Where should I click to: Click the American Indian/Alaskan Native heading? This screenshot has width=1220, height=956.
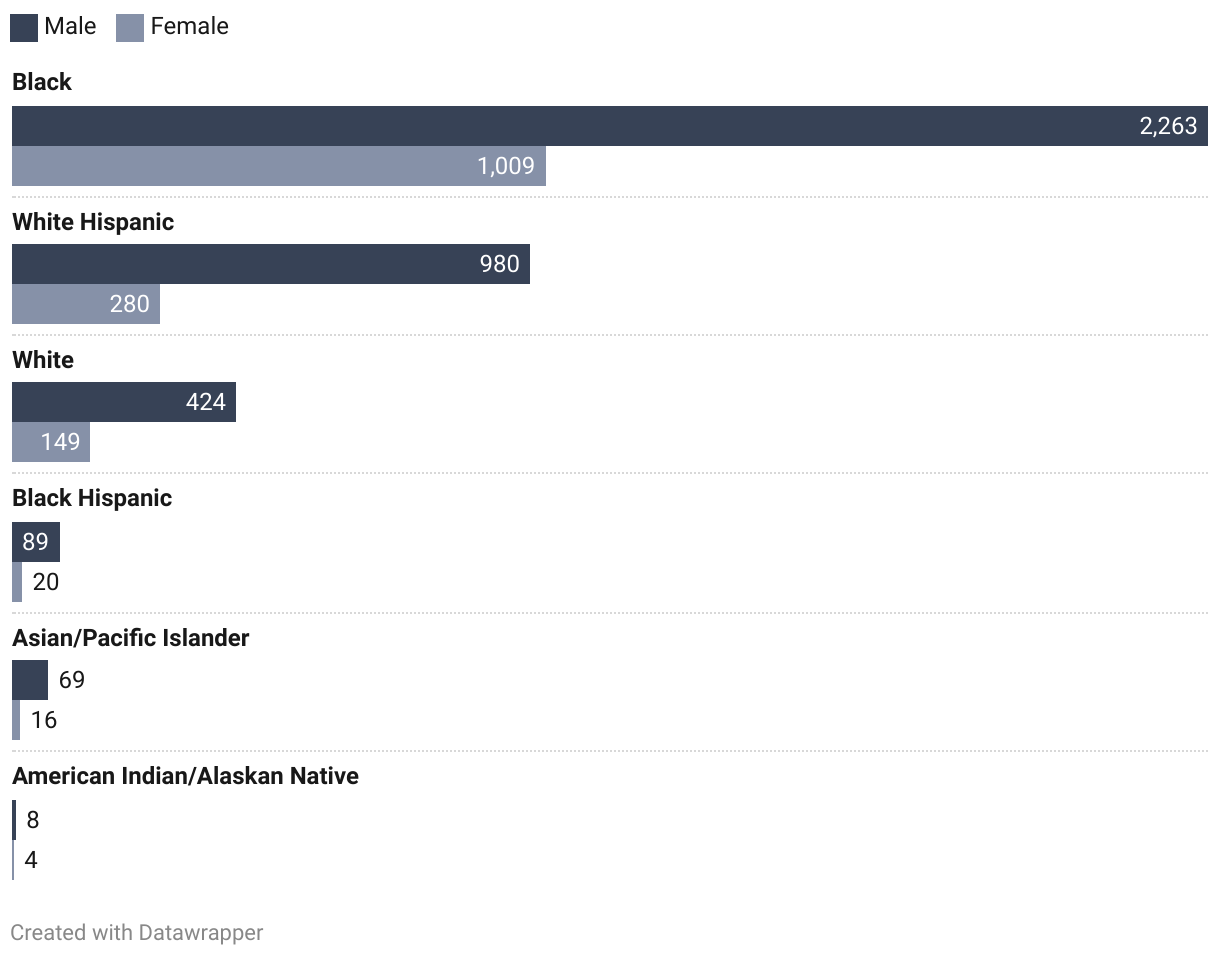[x=185, y=776]
